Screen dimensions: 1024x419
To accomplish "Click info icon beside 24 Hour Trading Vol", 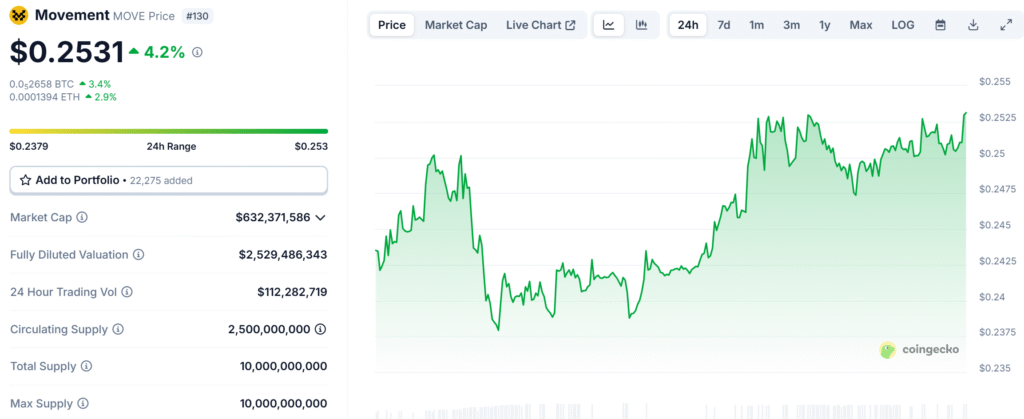I will coord(127,292).
